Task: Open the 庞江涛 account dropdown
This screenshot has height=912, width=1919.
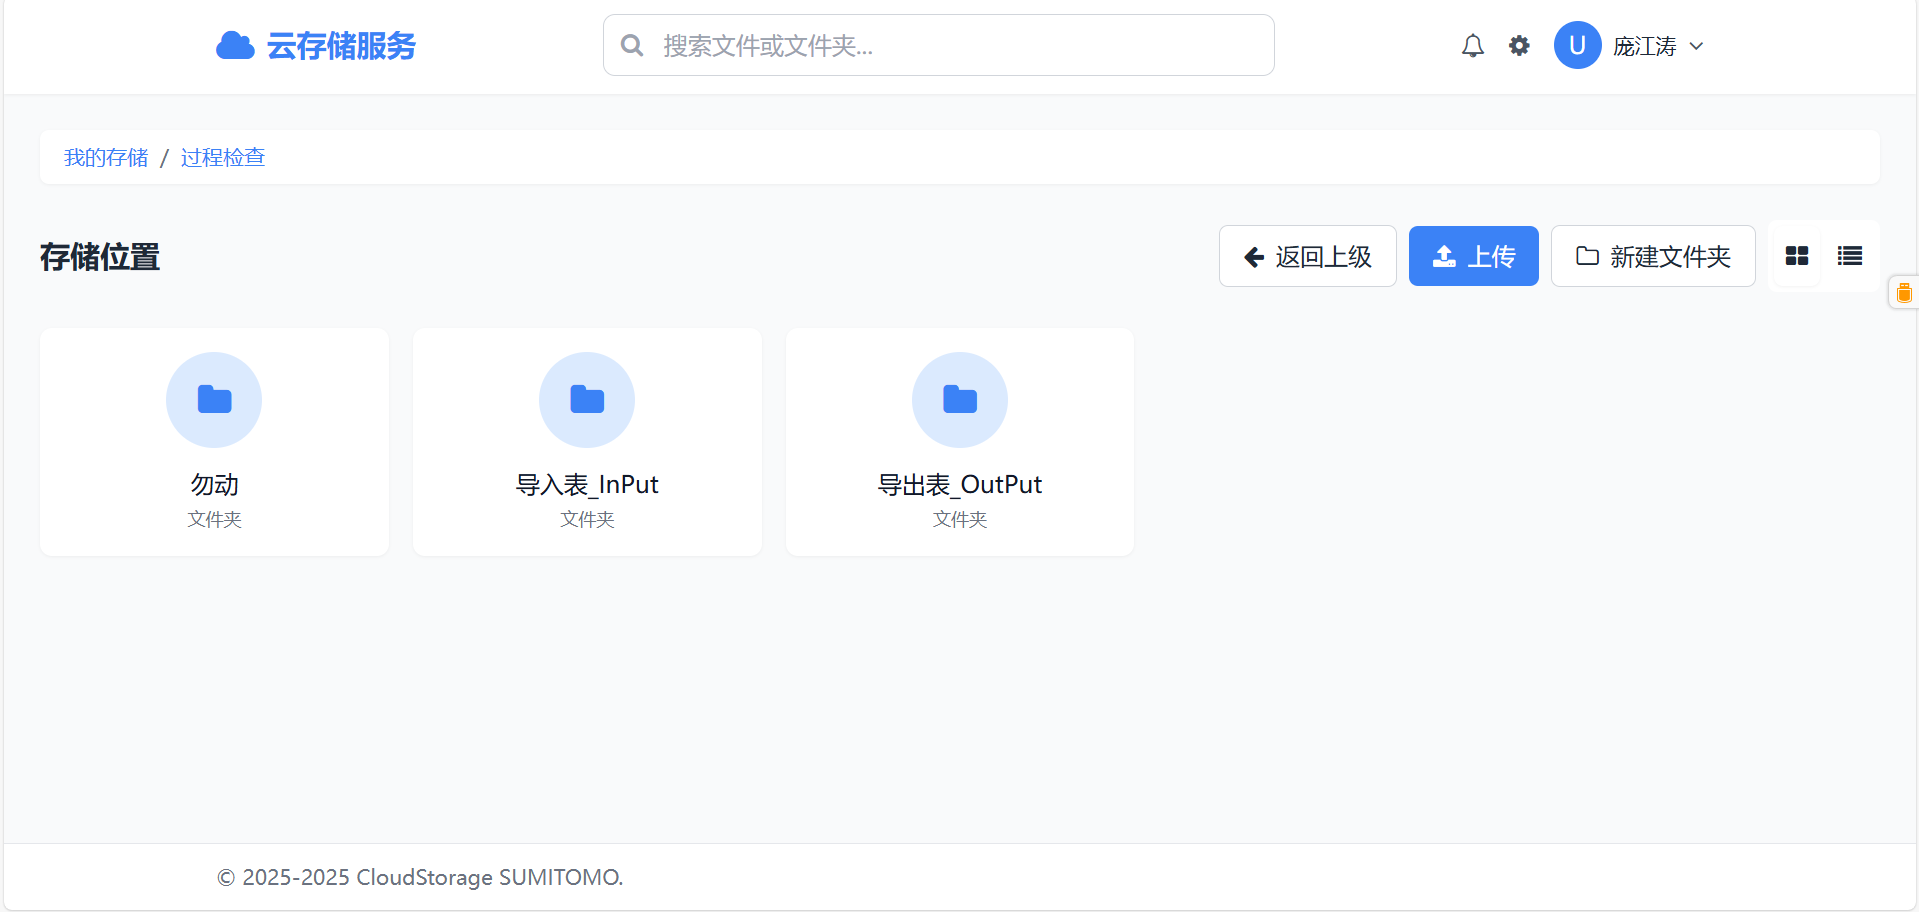Action: [1644, 47]
